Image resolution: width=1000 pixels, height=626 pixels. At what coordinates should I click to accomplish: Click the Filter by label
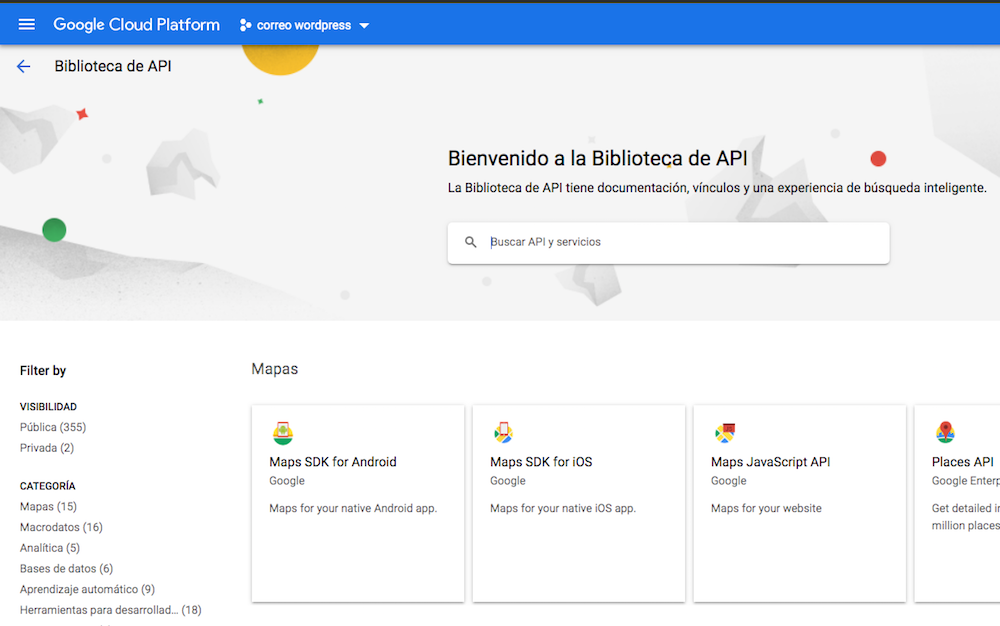pyautogui.click(x=43, y=371)
